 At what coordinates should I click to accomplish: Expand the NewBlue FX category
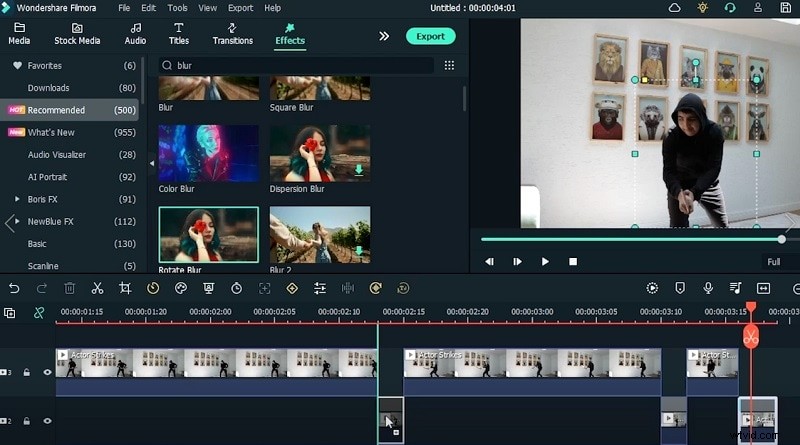[x=17, y=221]
